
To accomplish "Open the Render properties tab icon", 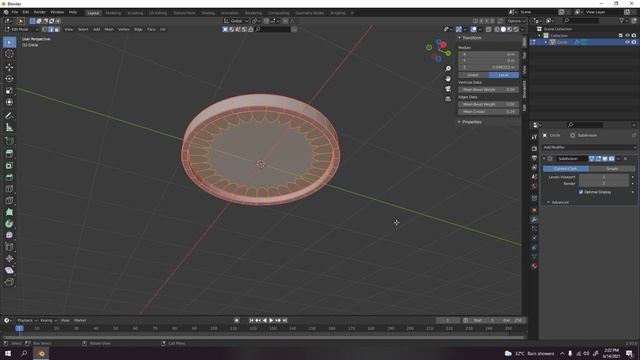I will click(534, 149).
